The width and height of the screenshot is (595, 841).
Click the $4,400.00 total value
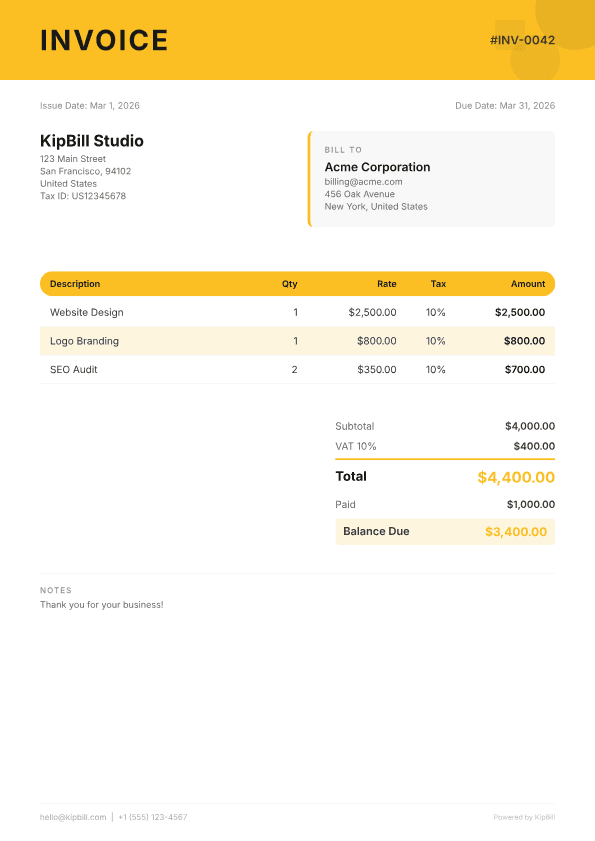pyautogui.click(x=516, y=477)
